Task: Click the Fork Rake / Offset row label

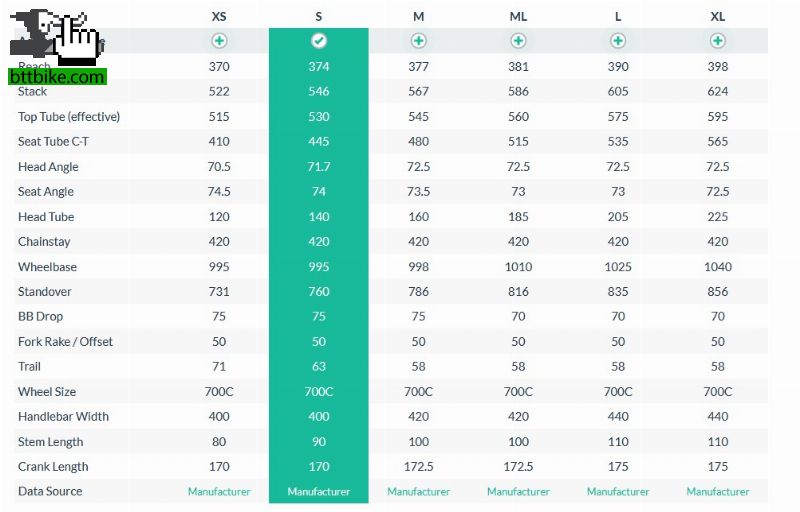Action: pyautogui.click(x=65, y=342)
